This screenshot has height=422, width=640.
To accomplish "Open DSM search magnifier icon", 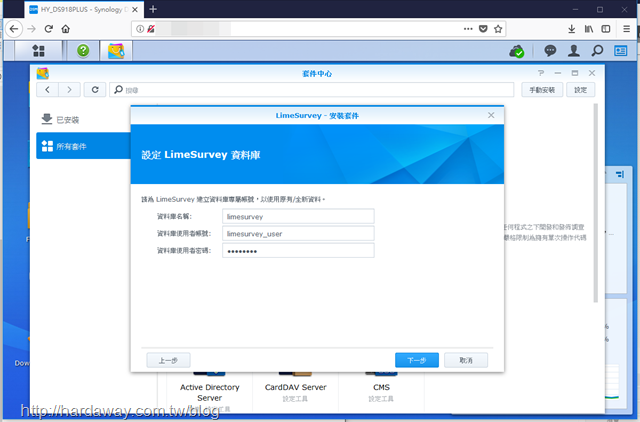I will coord(597,51).
